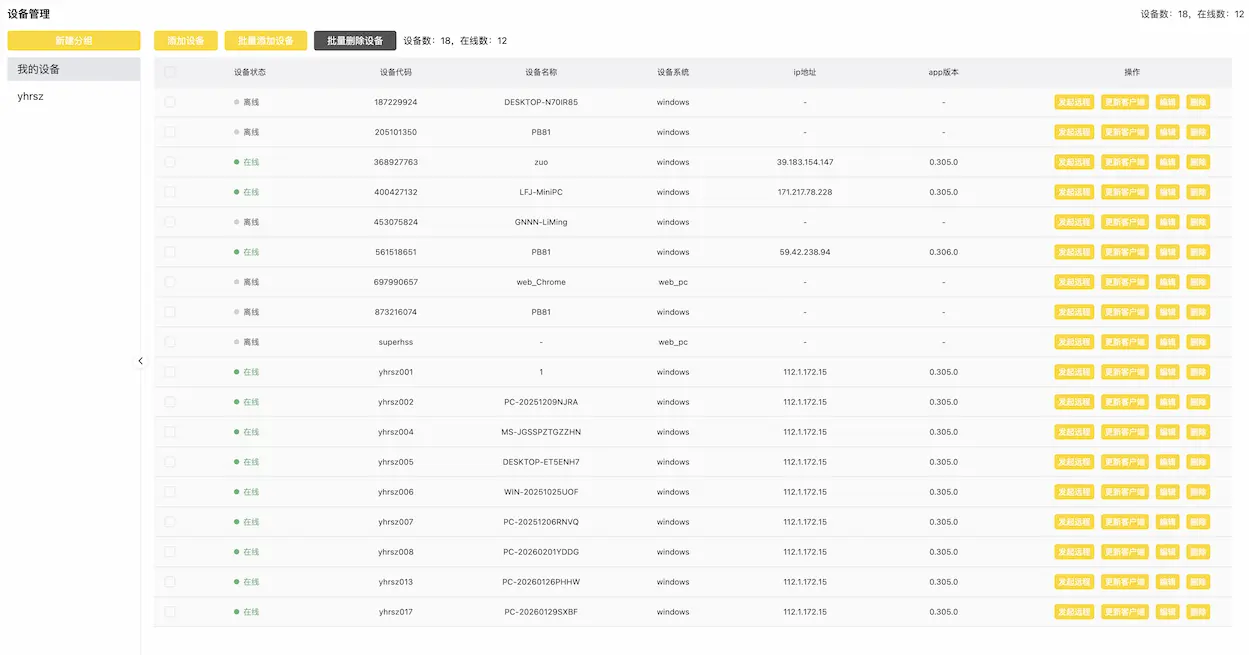Delete device yhrsz008 using 删除

[1198, 552]
